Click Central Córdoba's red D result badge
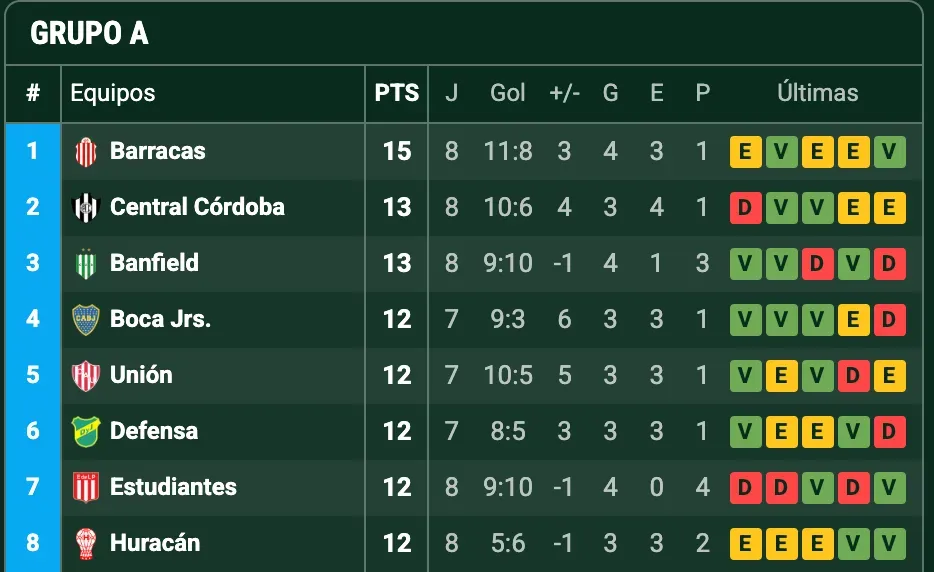Image resolution: width=934 pixels, height=572 pixels. click(x=746, y=208)
